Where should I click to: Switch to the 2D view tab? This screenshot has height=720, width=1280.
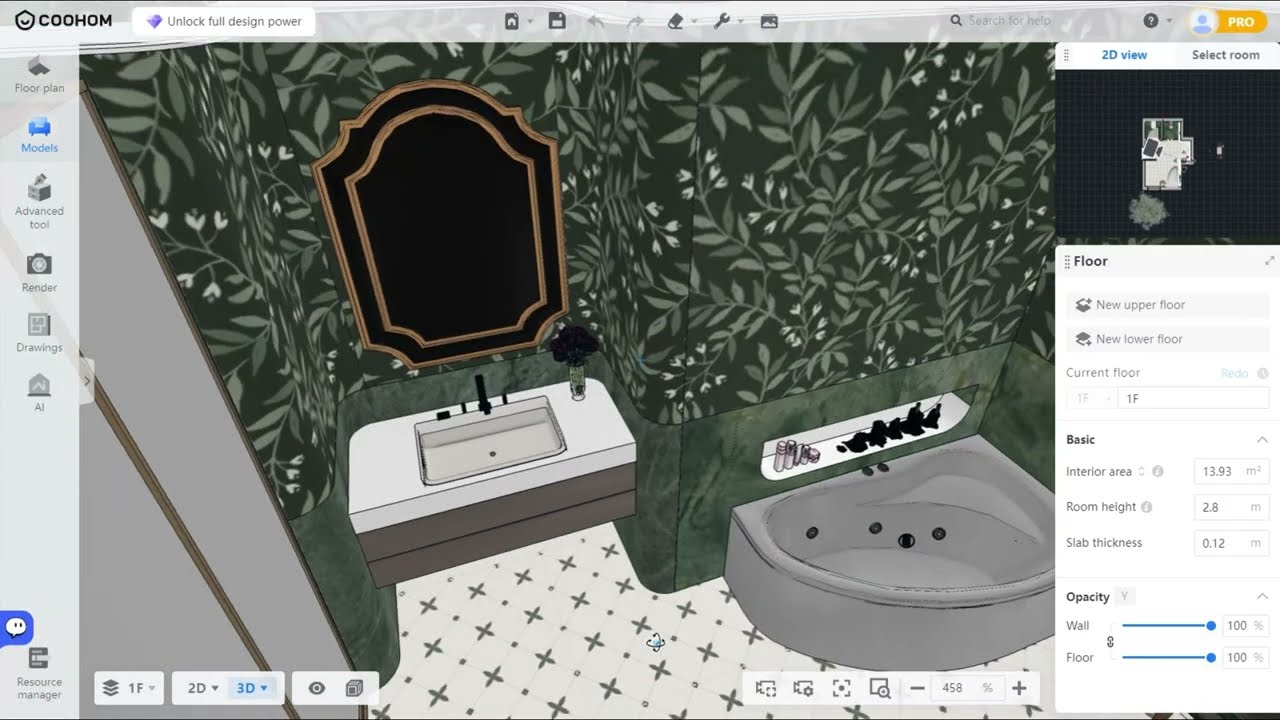pyautogui.click(x=1124, y=55)
